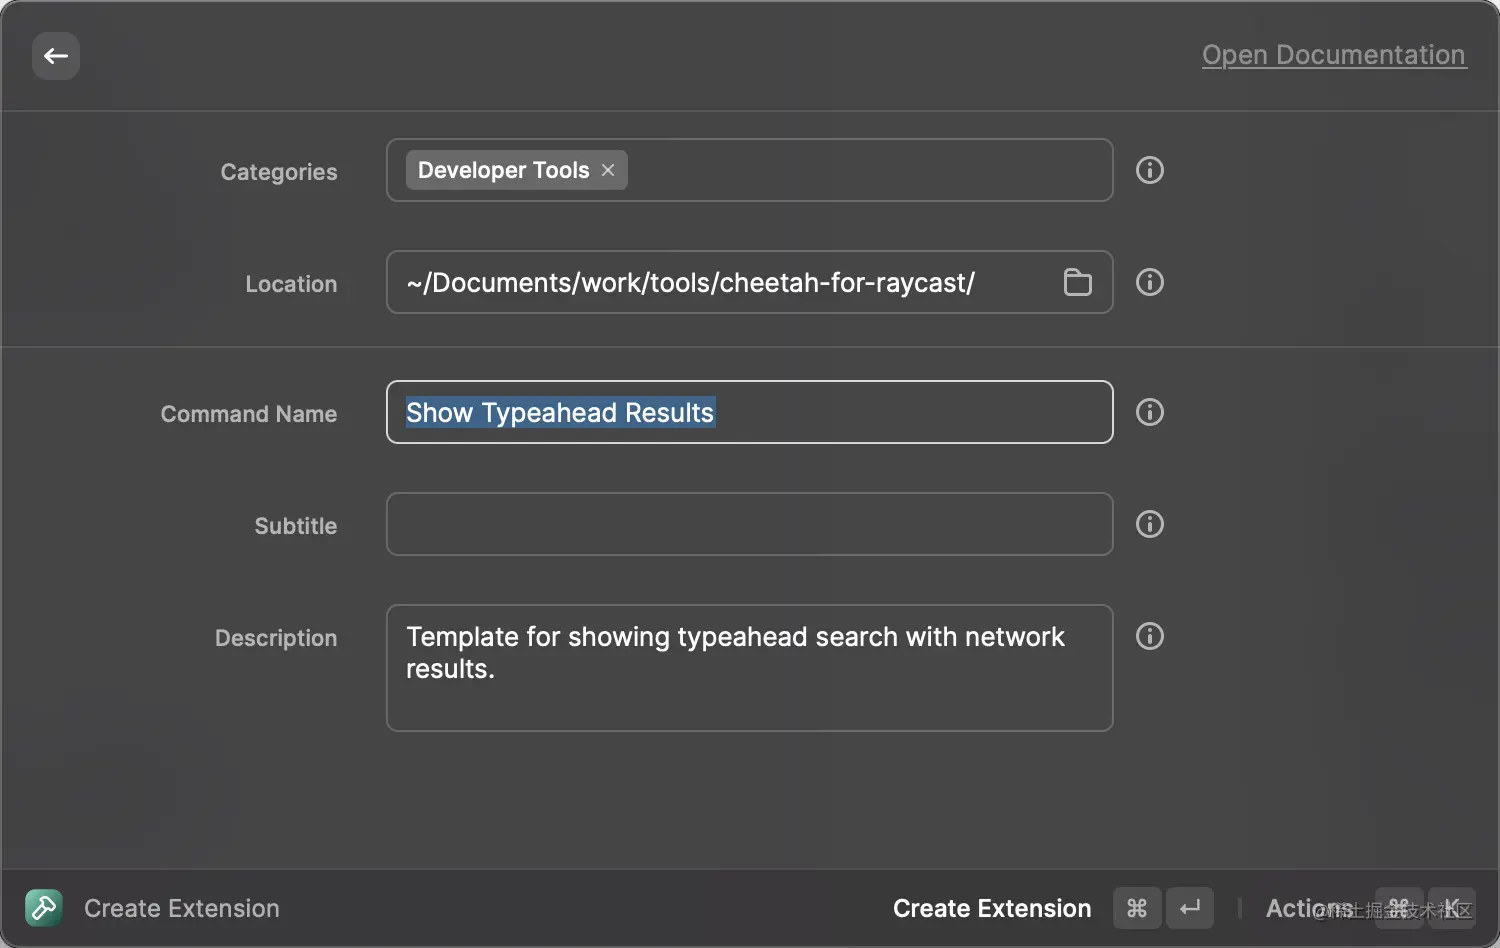The image size is (1500, 948).
Task: Click the Command key shortcut icon
Action: [1137, 908]
